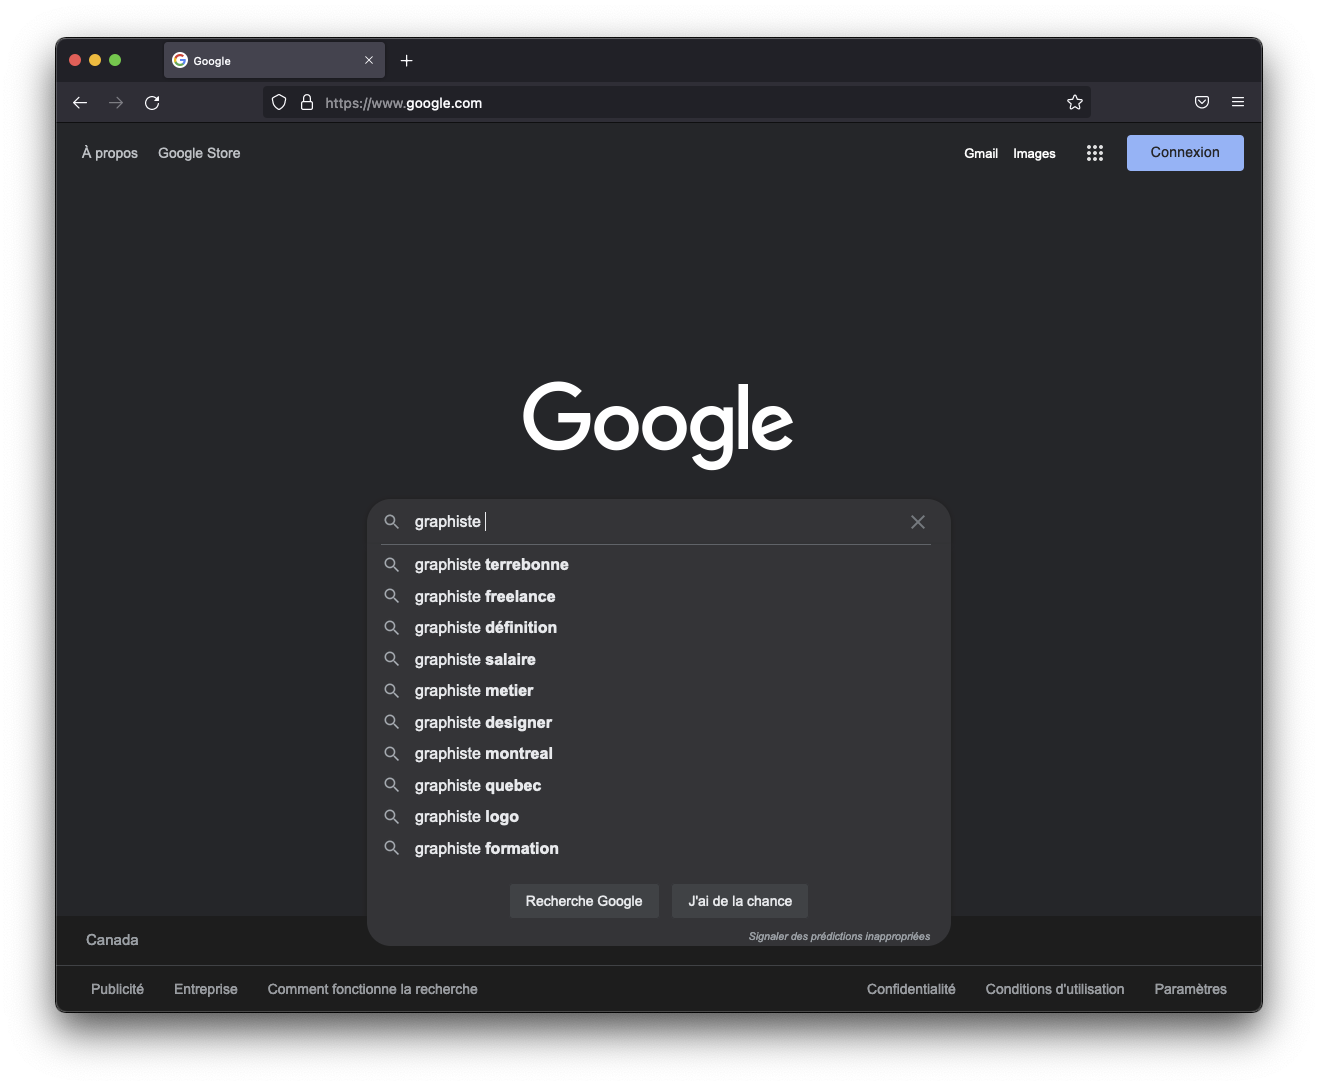Image resolution: width=1318 pixels, height=1086 pixels.
Task: Report predictions via Signaler des prédictions inappropriées
Action: click(839, 937)
